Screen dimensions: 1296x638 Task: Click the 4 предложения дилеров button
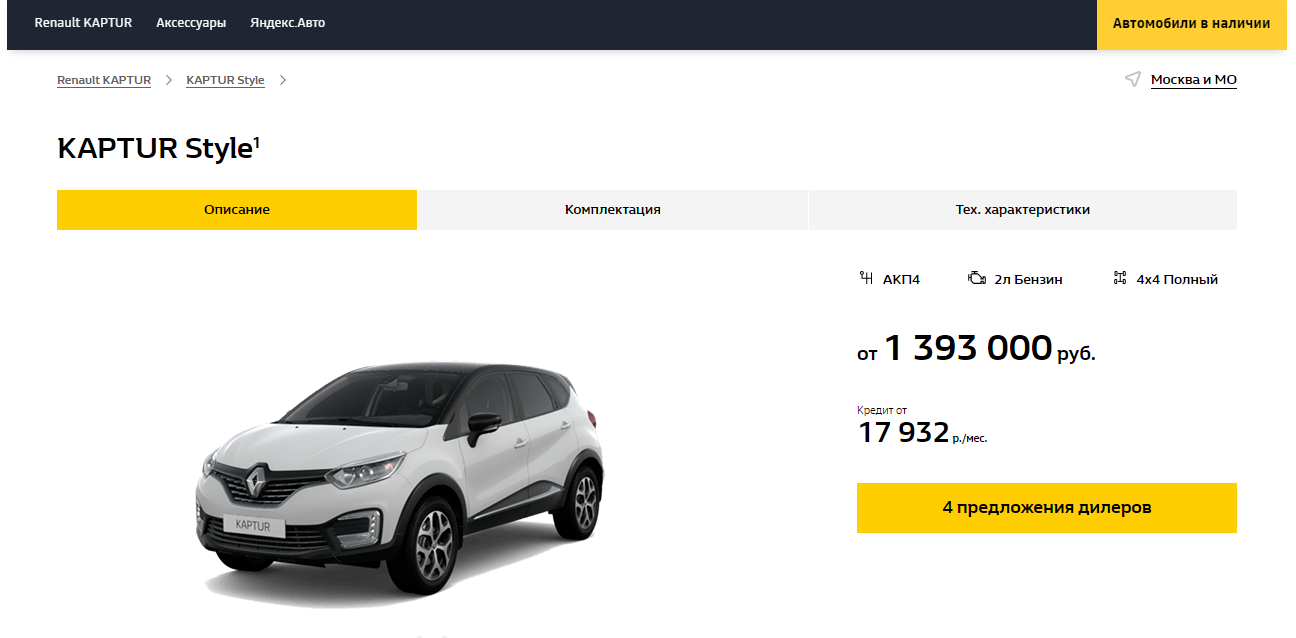click(x=1047, y=508)
